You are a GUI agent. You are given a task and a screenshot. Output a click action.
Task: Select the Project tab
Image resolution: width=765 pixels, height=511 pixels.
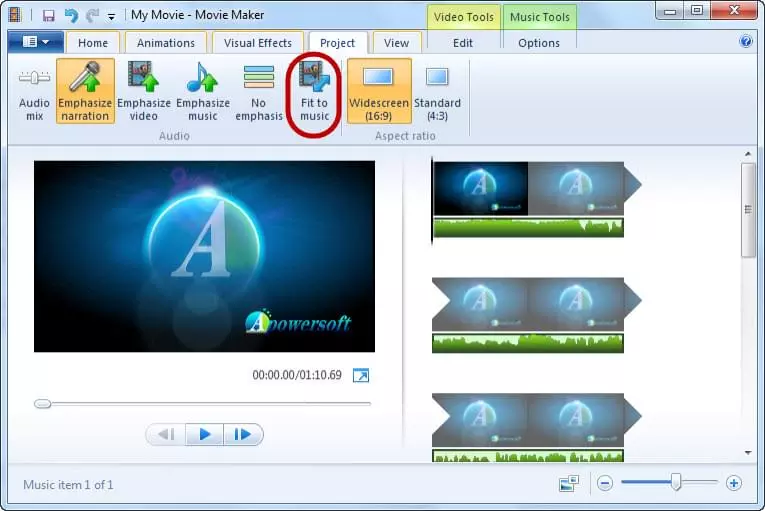point(337,43)
